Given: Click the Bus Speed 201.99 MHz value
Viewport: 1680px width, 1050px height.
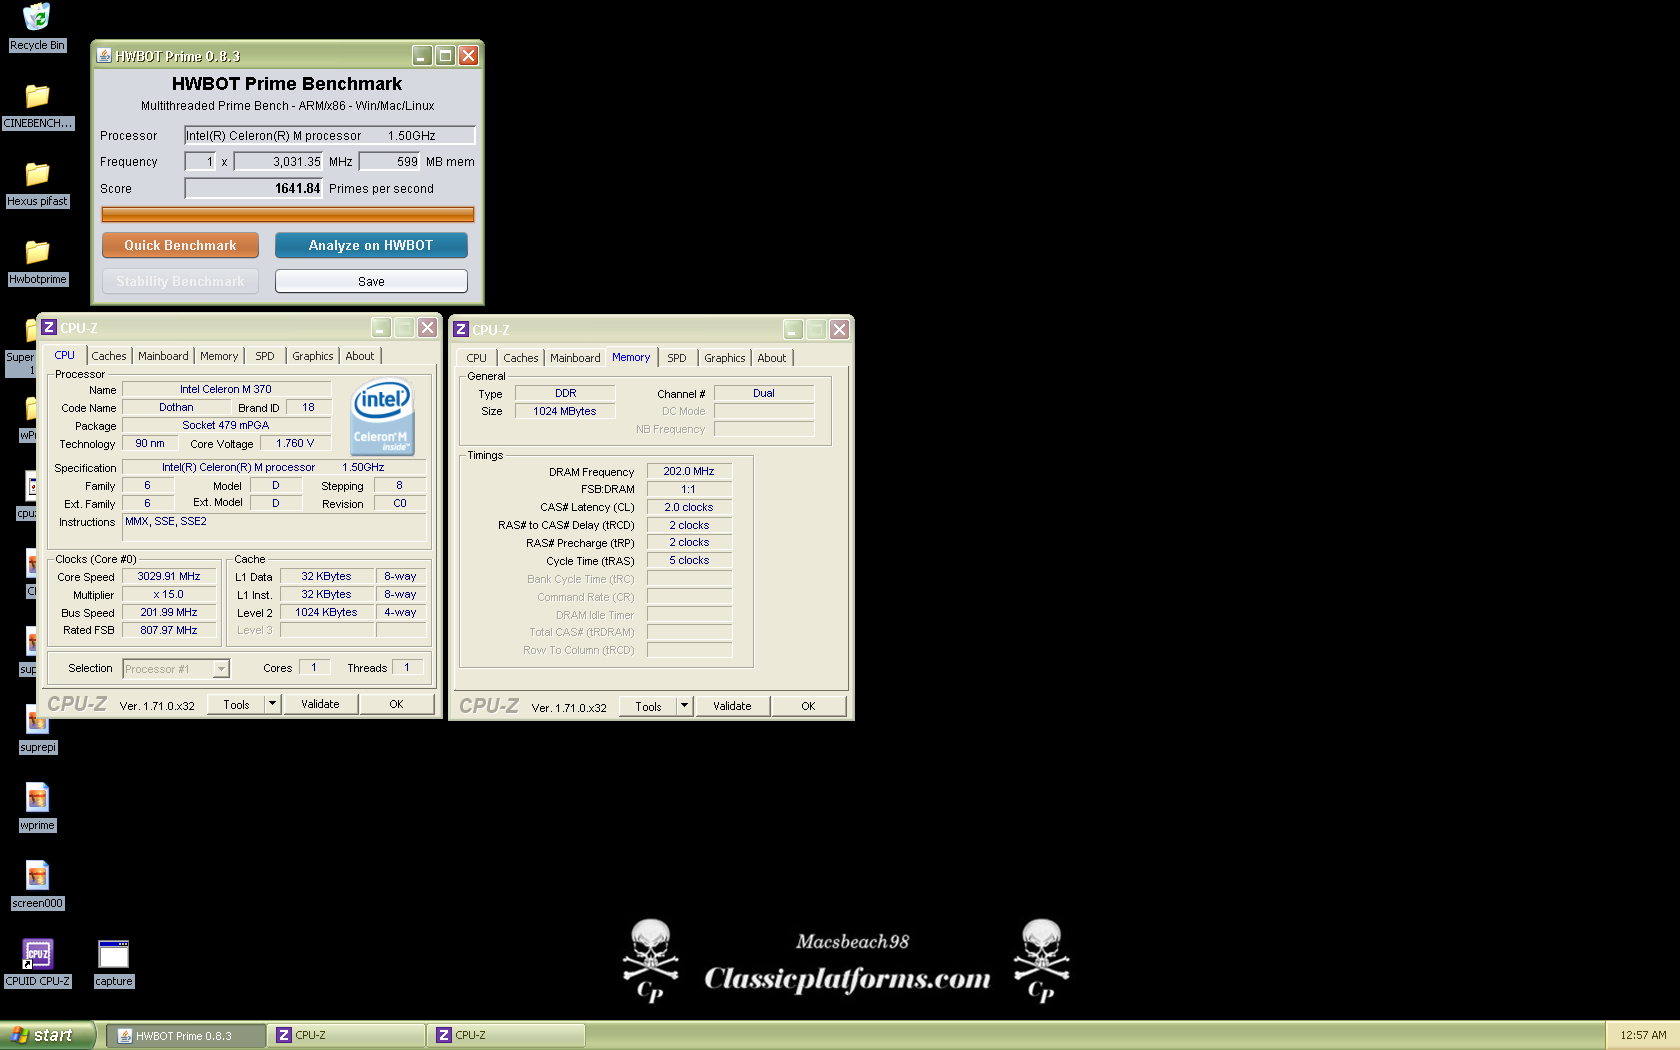Looking at the screenshot, I should coord(169,613).
